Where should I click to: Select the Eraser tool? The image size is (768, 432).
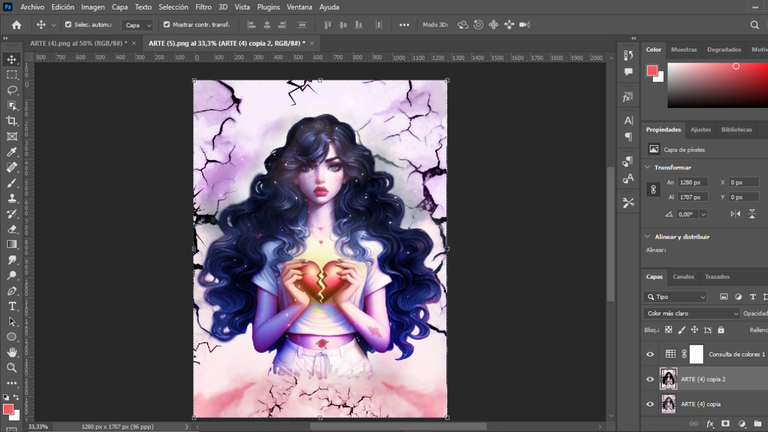pos(12,229)
